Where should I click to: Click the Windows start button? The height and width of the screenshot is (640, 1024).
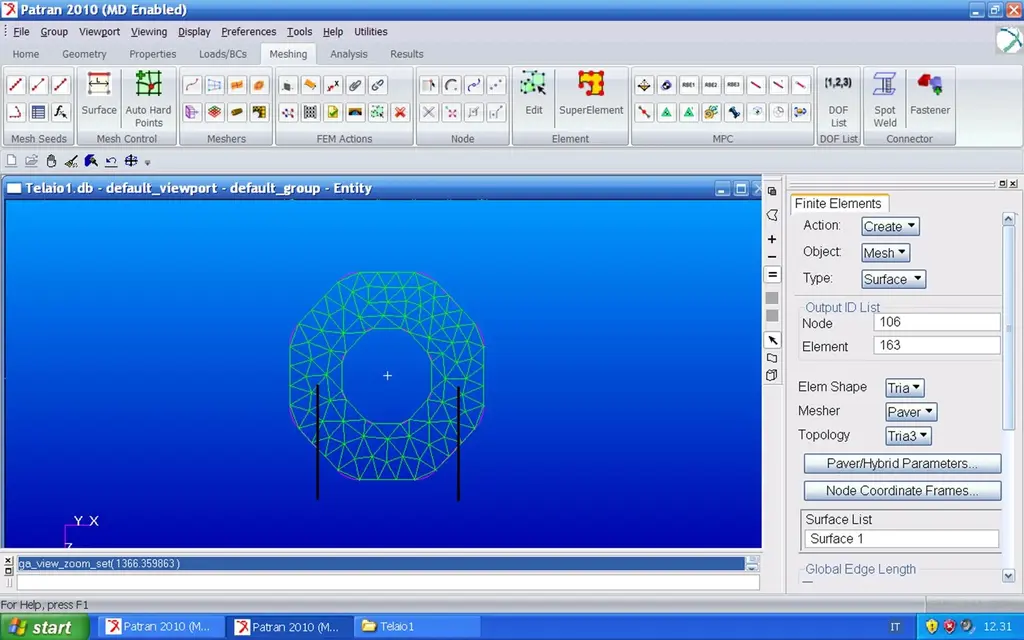[x=44, y=627]
